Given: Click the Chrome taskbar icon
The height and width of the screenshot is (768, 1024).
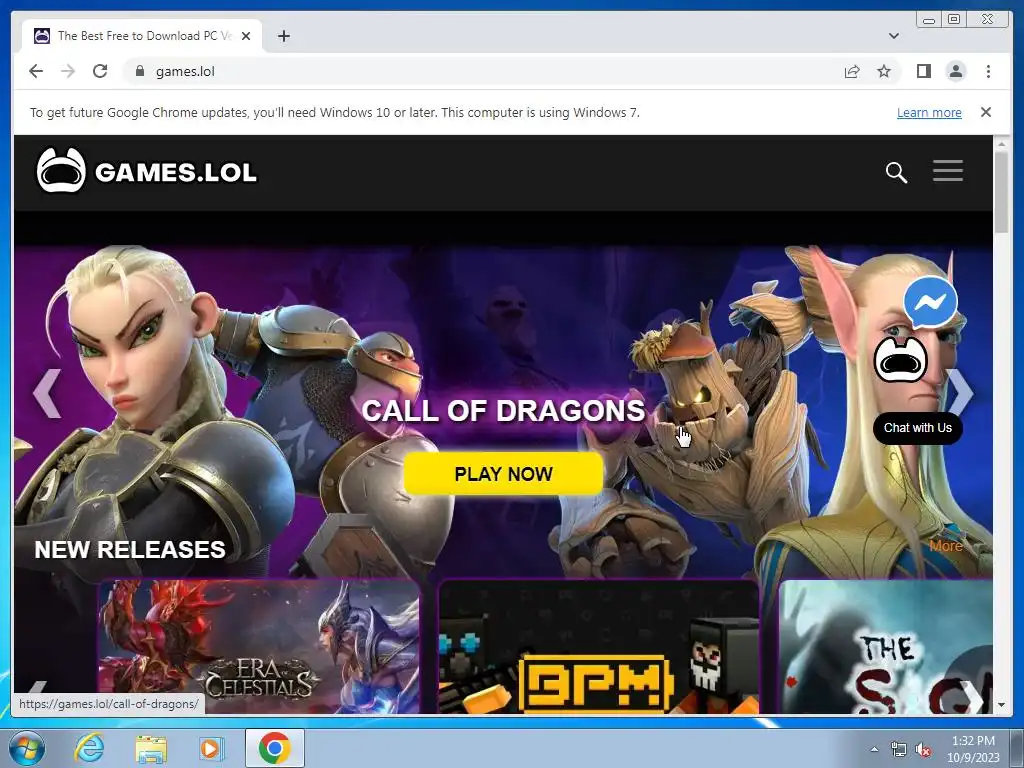Looking at the screenshot, I should tap(274, 748).
